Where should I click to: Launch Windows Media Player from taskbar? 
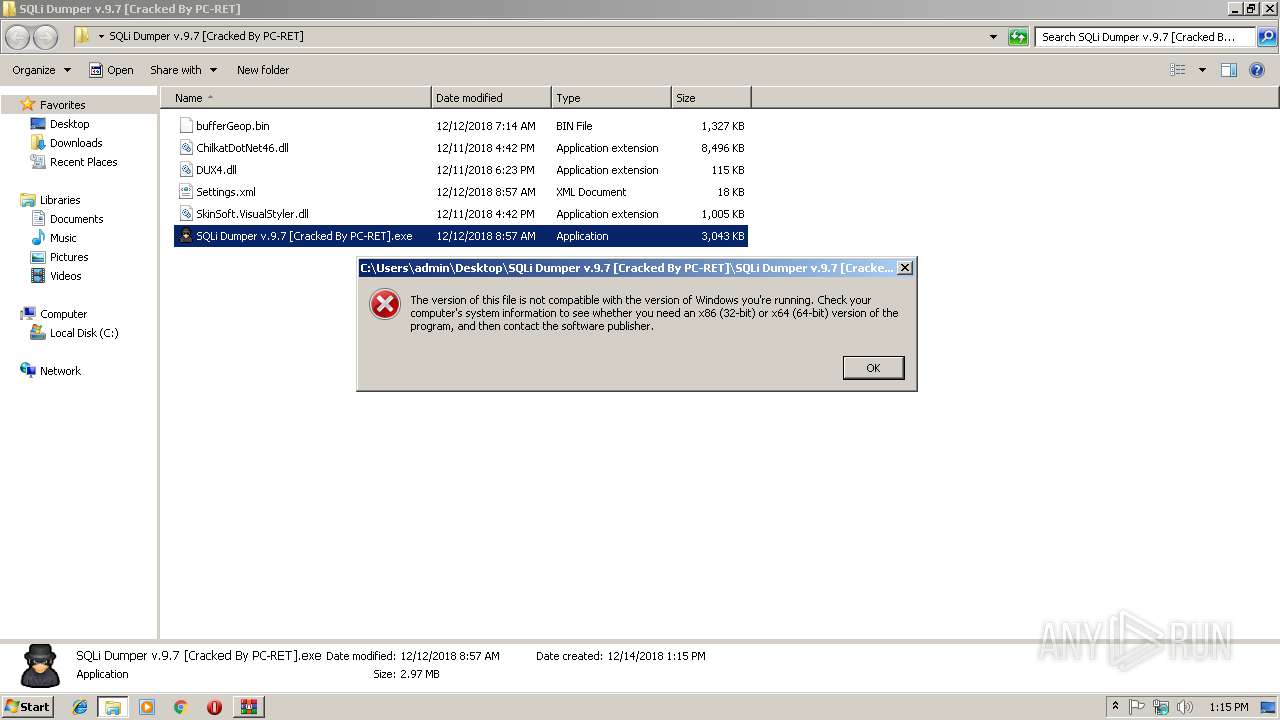[x=147, y=707]
